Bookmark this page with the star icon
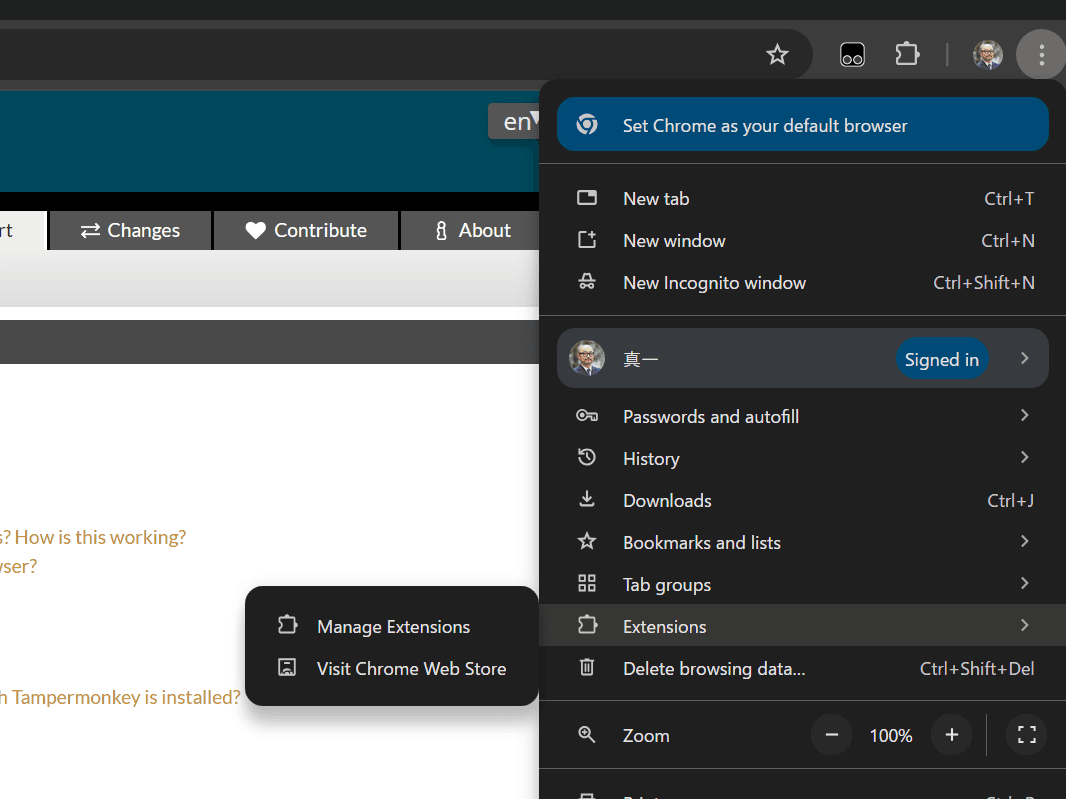 [777, 55]
